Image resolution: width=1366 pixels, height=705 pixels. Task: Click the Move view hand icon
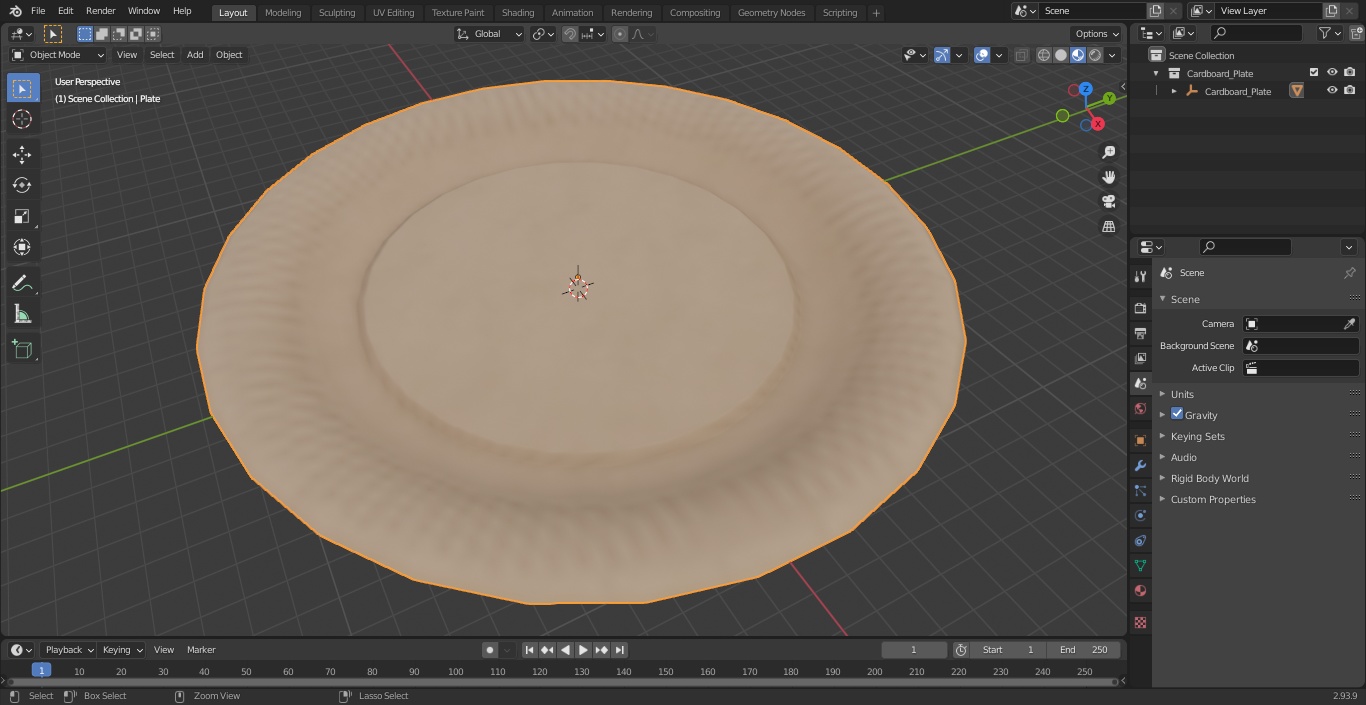pos(1108,177)
